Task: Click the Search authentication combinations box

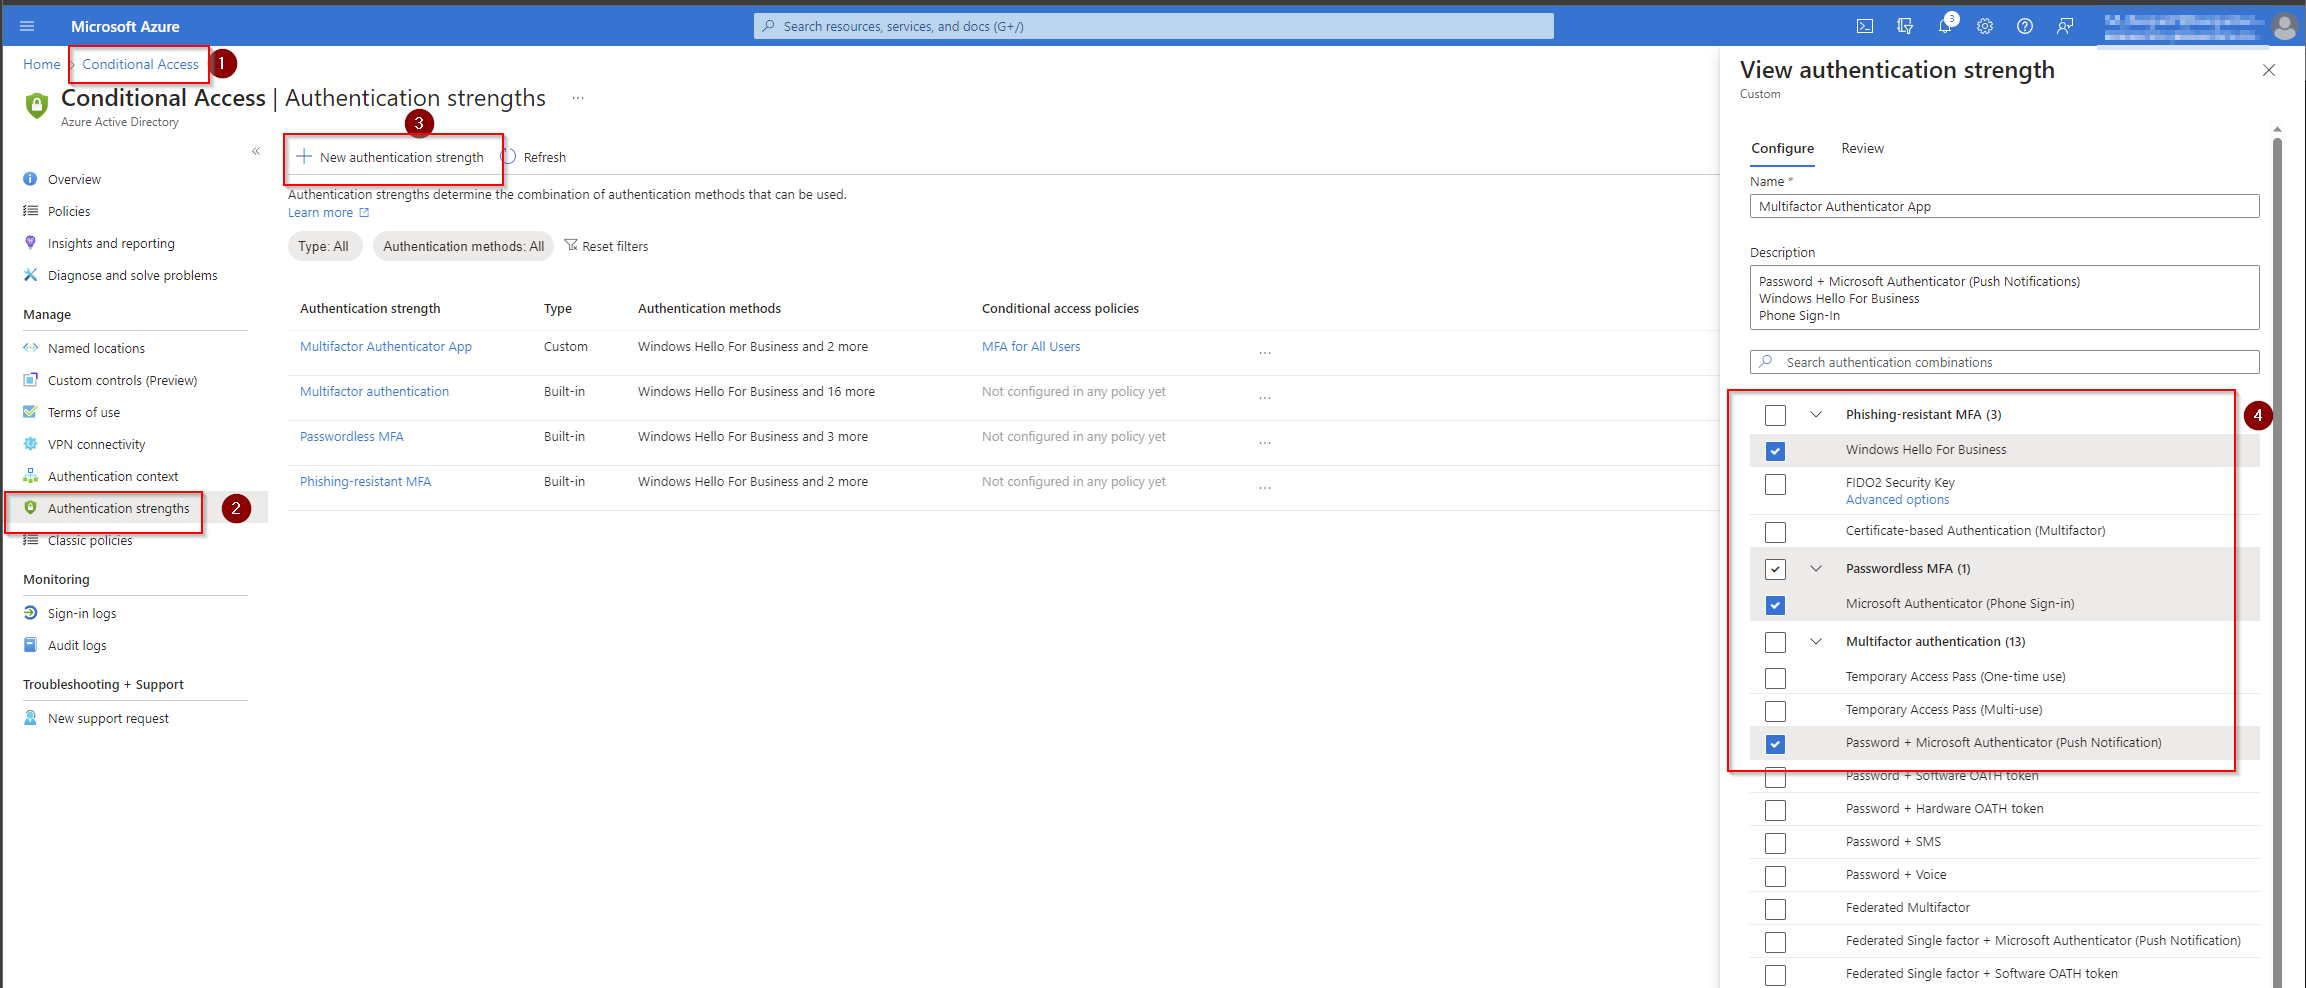Action: pyautogui.click(x=2004, y=362)
